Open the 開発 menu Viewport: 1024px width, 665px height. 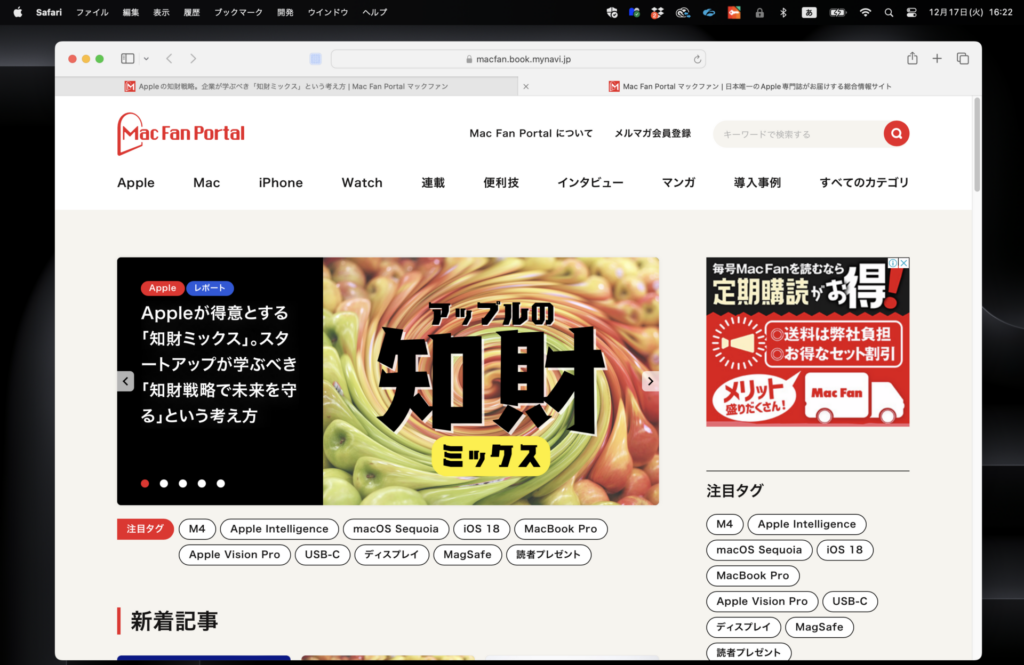(x=285, y=12)
